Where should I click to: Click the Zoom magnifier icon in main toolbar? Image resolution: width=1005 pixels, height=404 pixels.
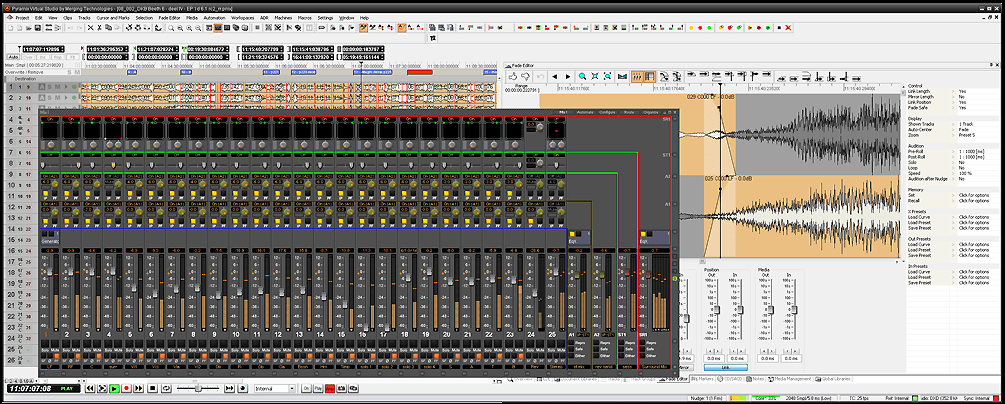[x=170, y=28]
